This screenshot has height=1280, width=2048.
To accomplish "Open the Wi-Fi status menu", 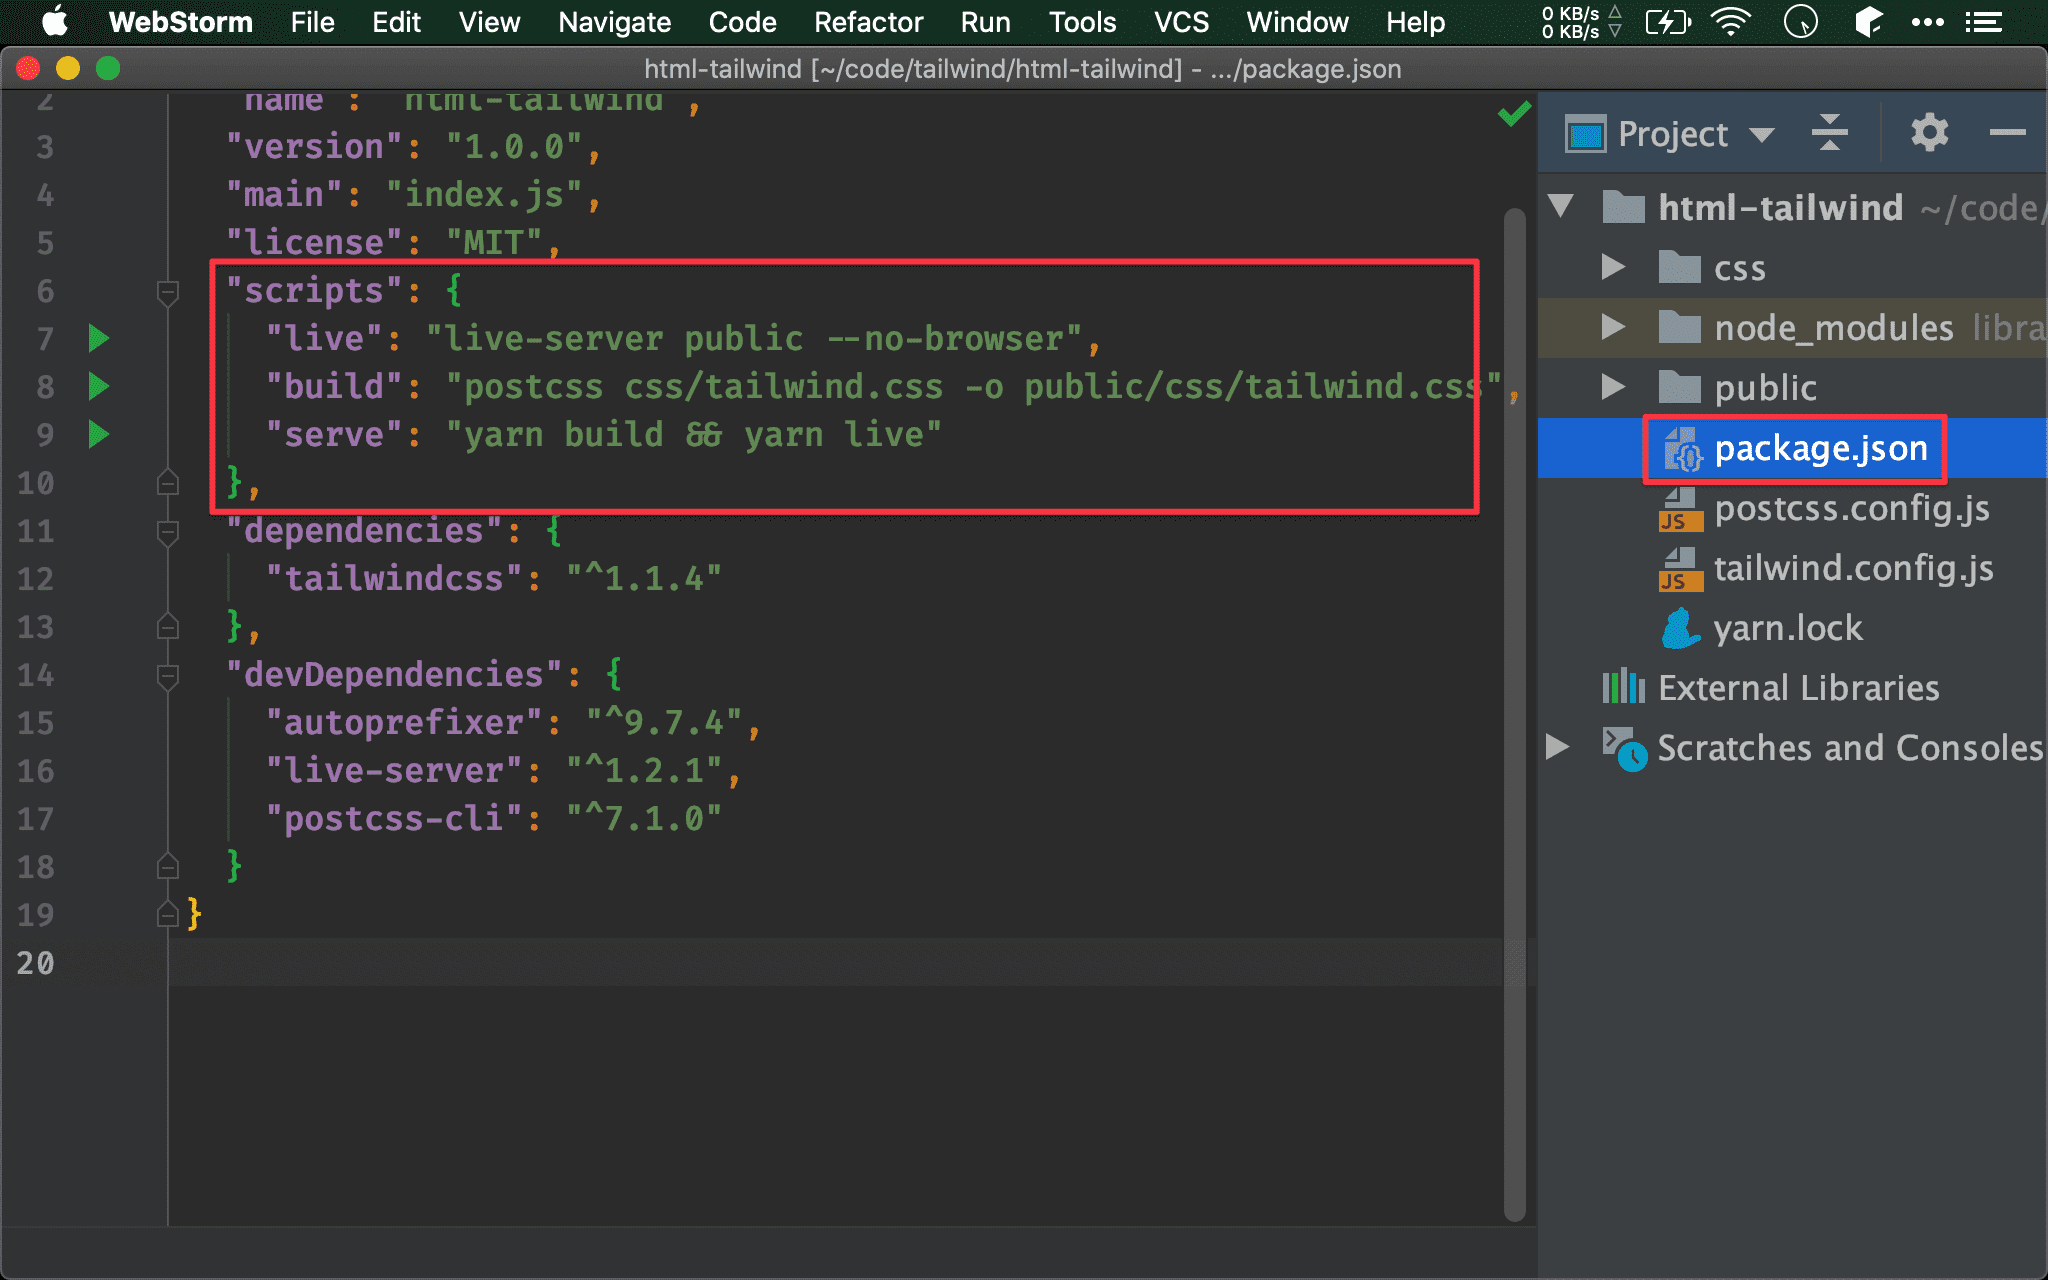I will [x=1731, y=22].
